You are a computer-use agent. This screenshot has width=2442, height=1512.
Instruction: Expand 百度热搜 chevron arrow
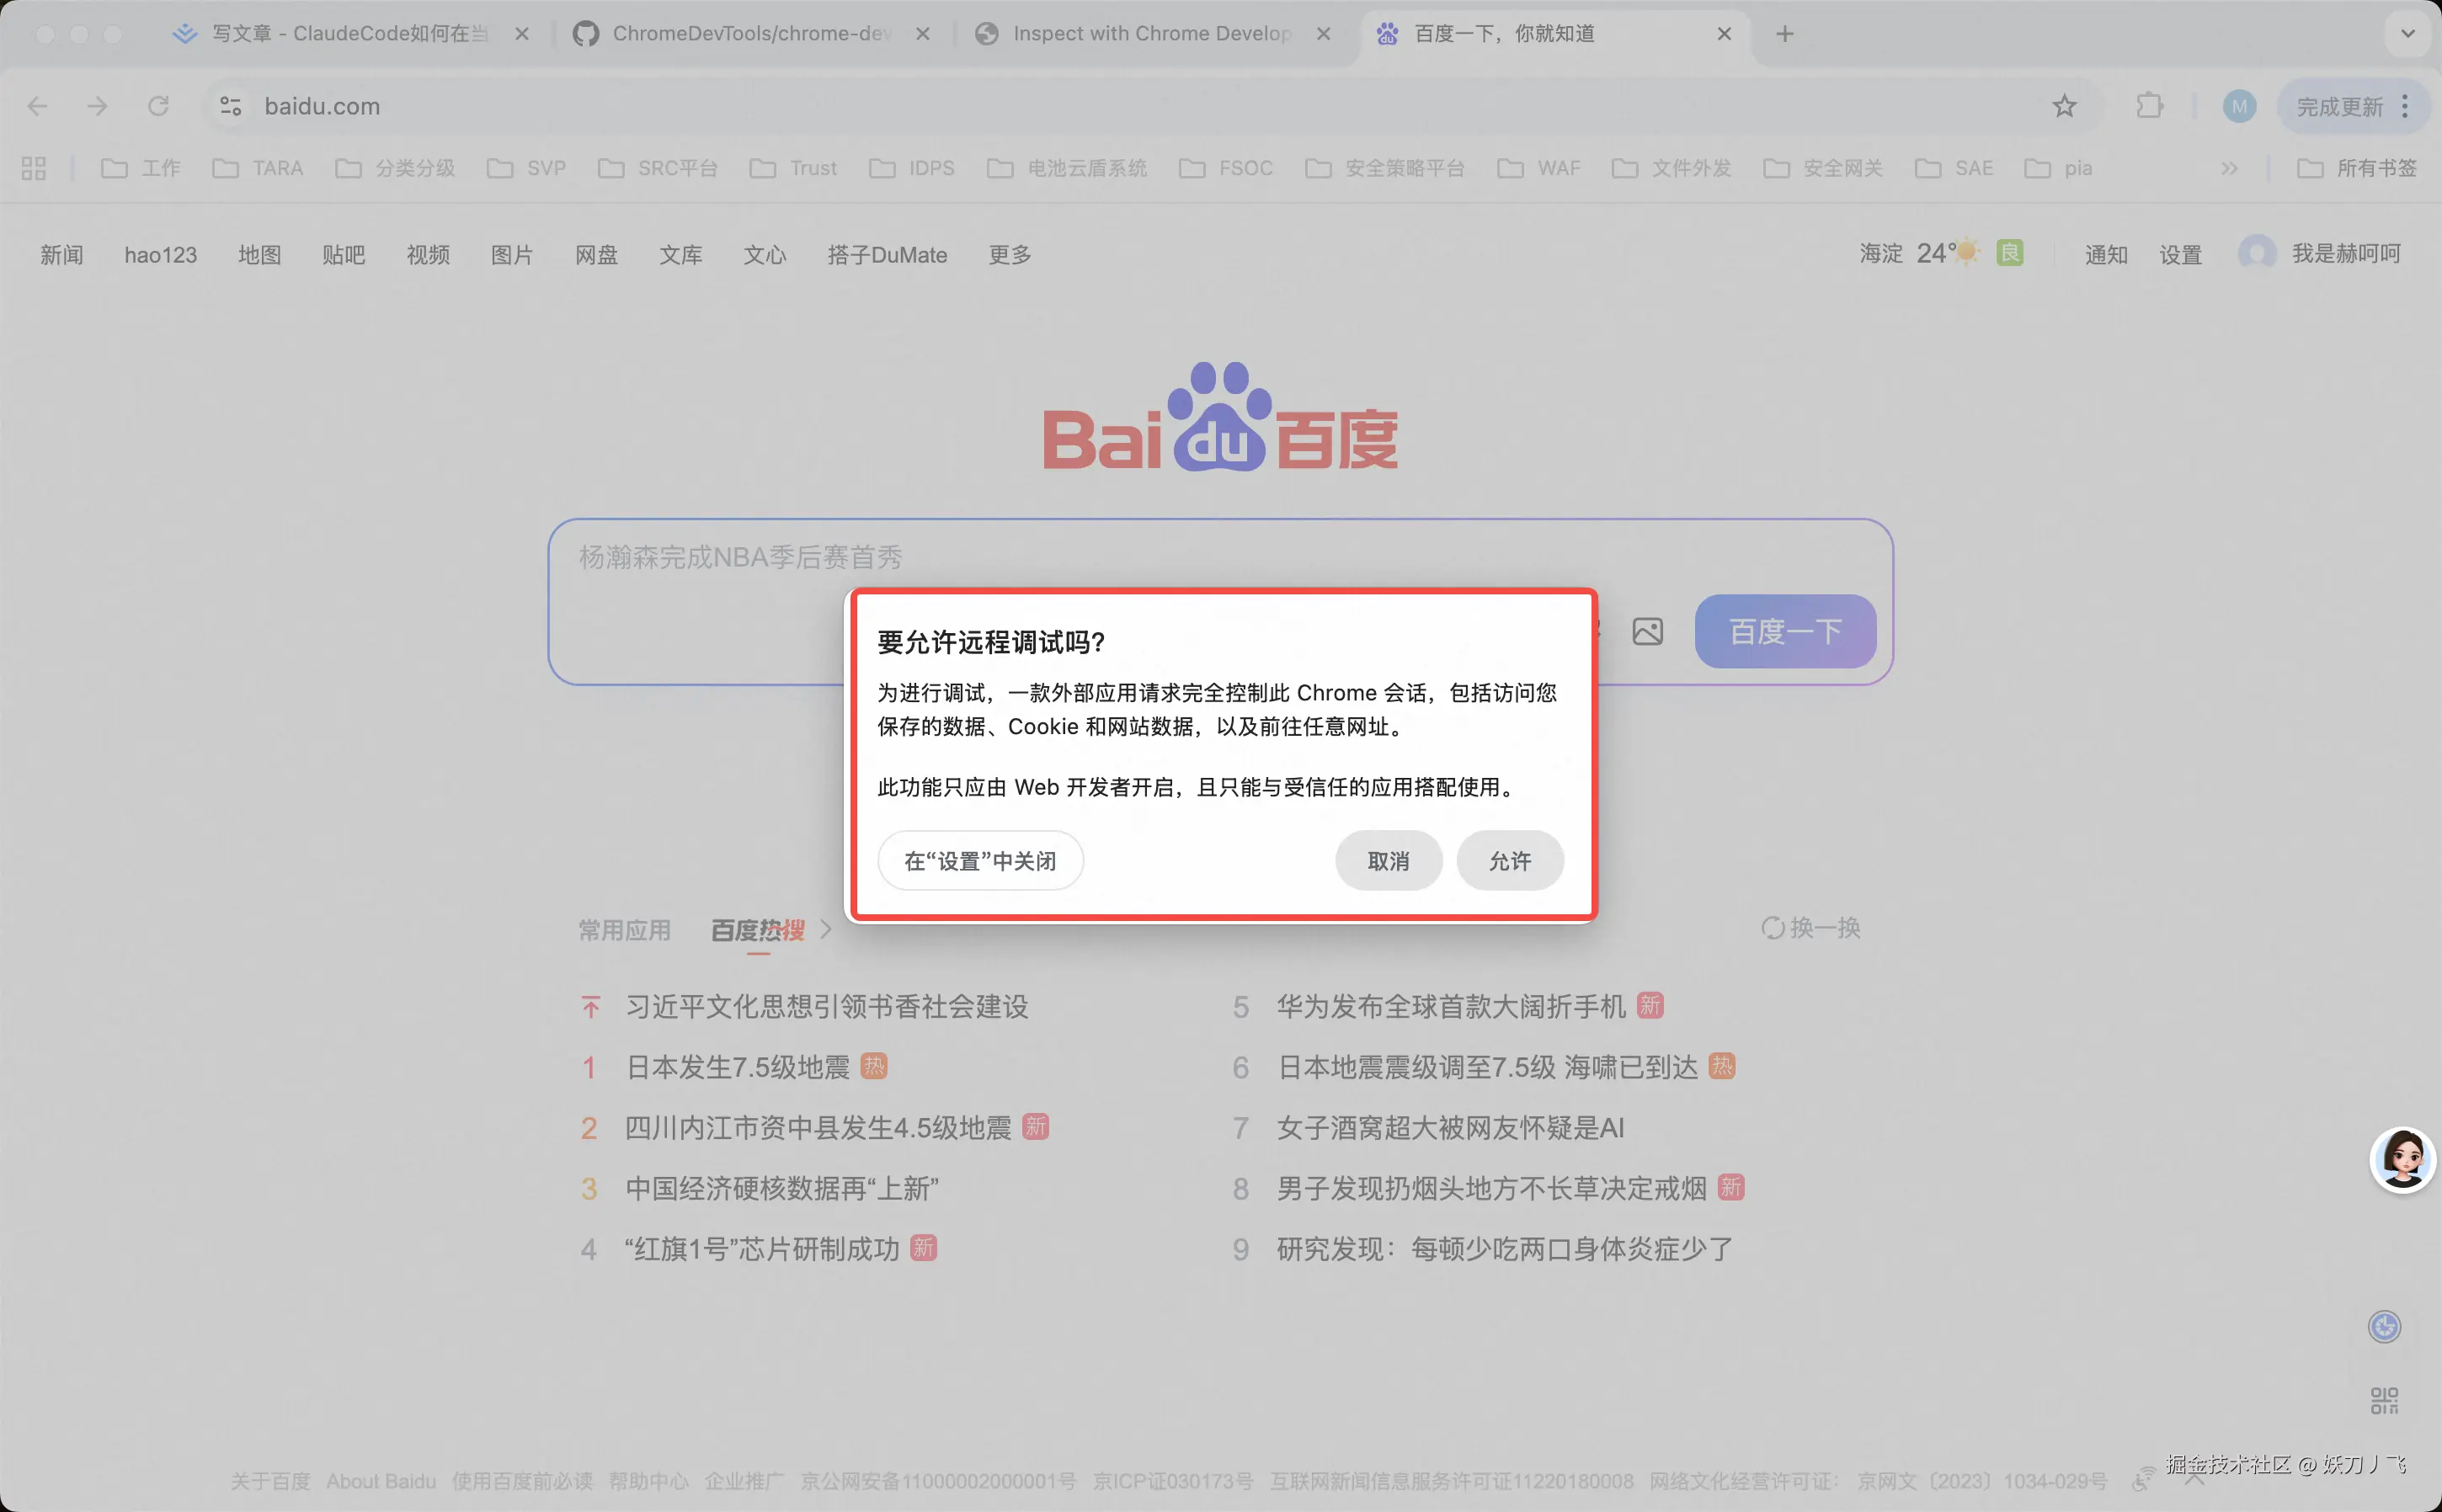click(826, 930)
